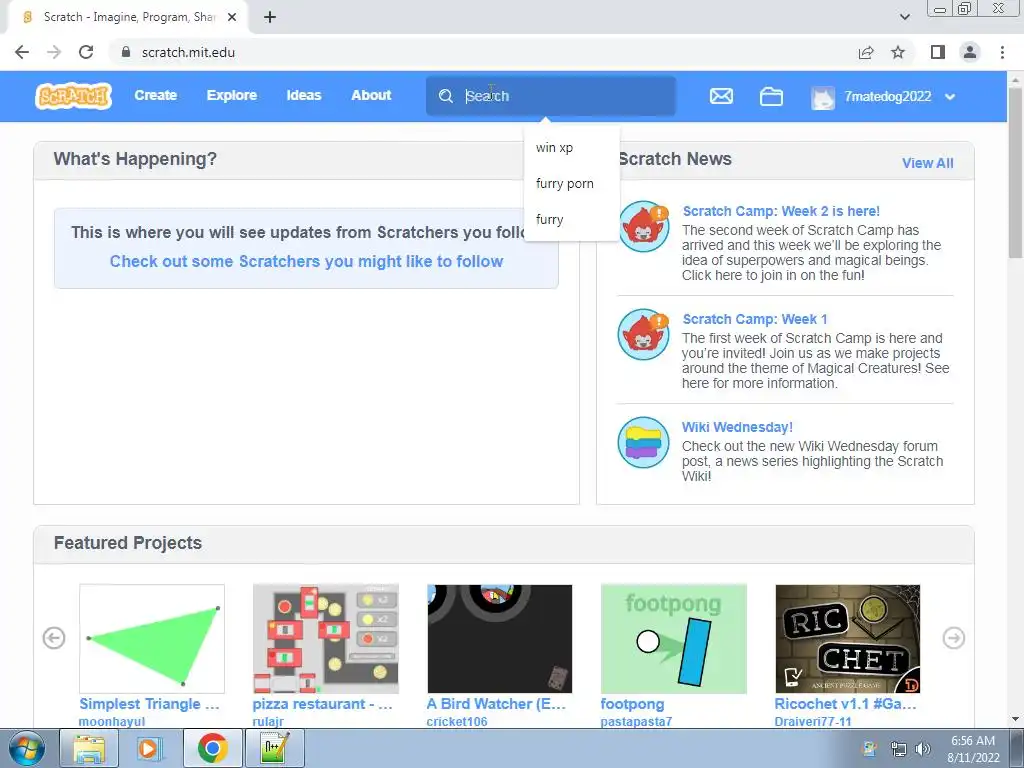
Task: Click View All in Scratch News
Action: click(x=927, y=163)
